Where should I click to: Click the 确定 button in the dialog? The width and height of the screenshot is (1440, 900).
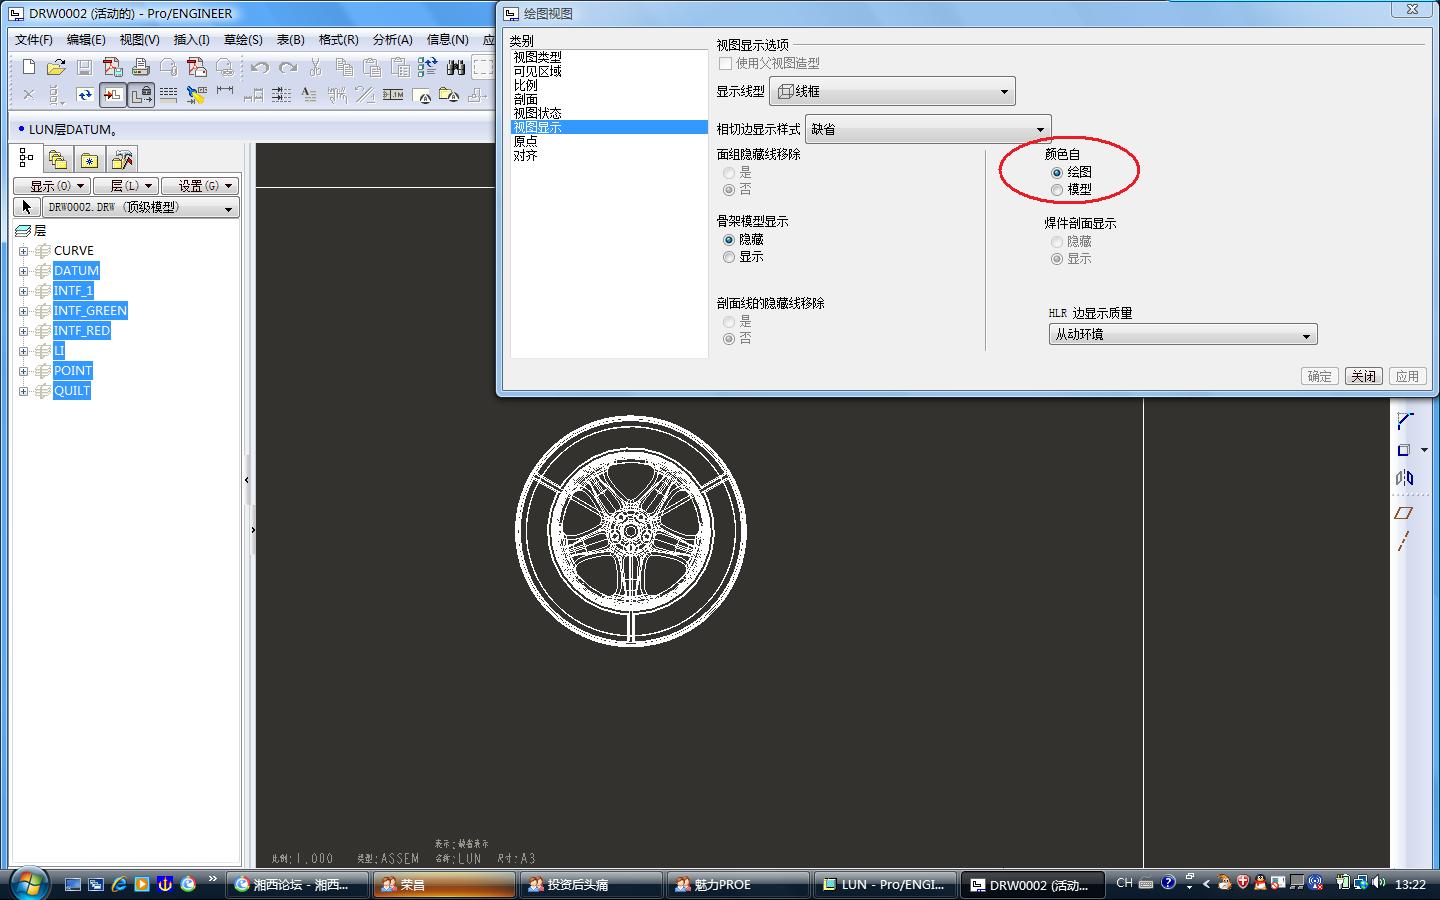click(1320, 376)
